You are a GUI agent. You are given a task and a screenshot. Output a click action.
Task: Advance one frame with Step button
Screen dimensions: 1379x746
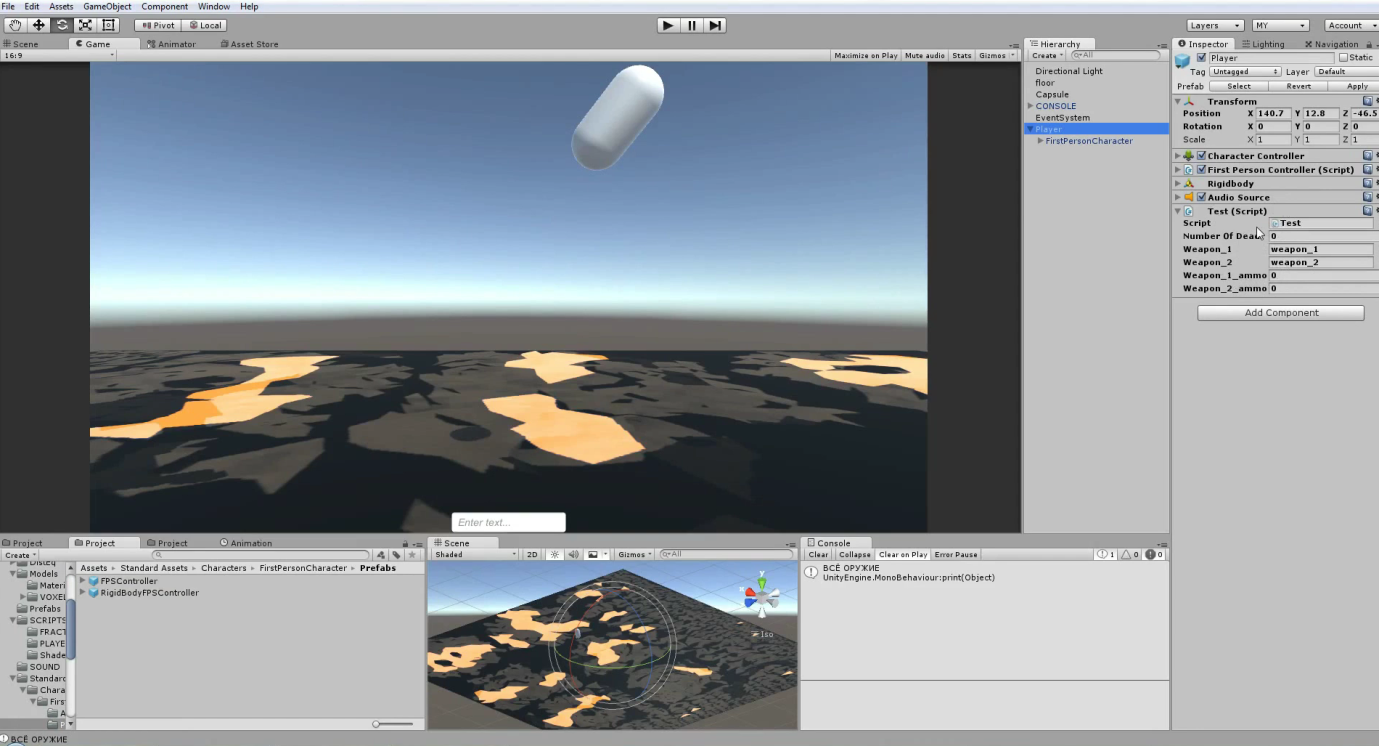[x=714, y=25]
